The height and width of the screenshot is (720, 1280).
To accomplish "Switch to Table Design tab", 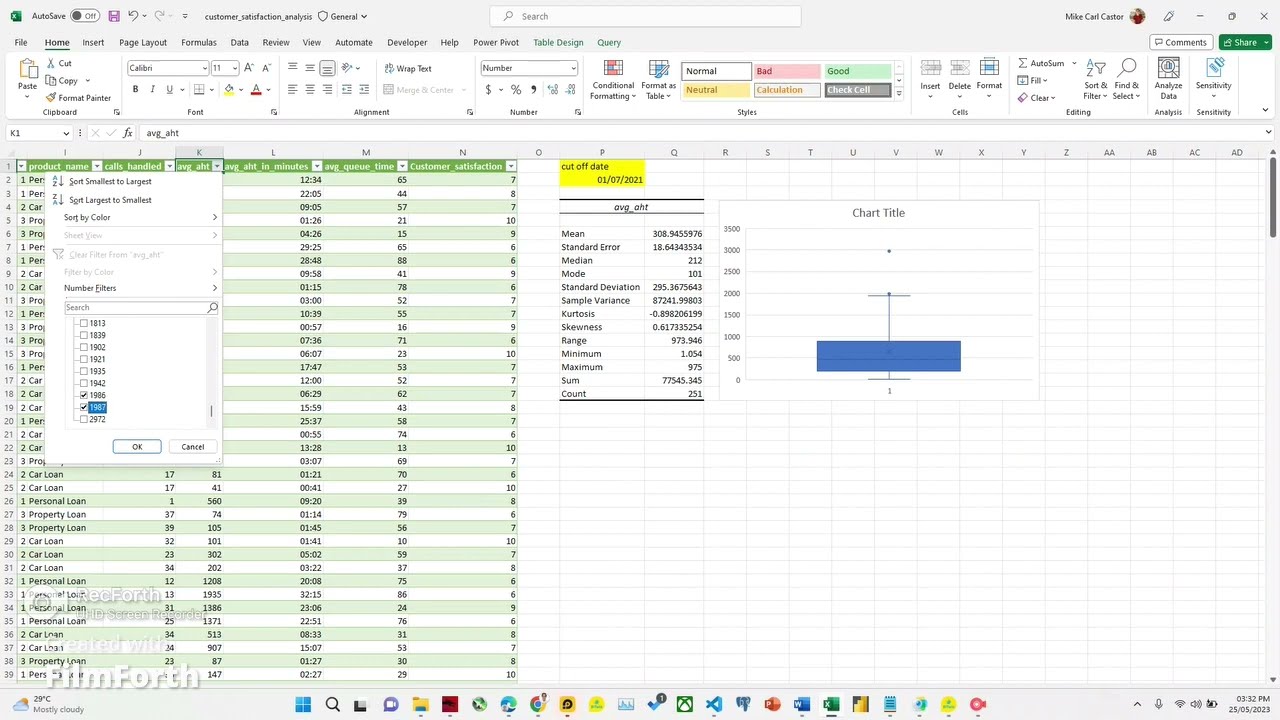I will (x=558, y=42).
